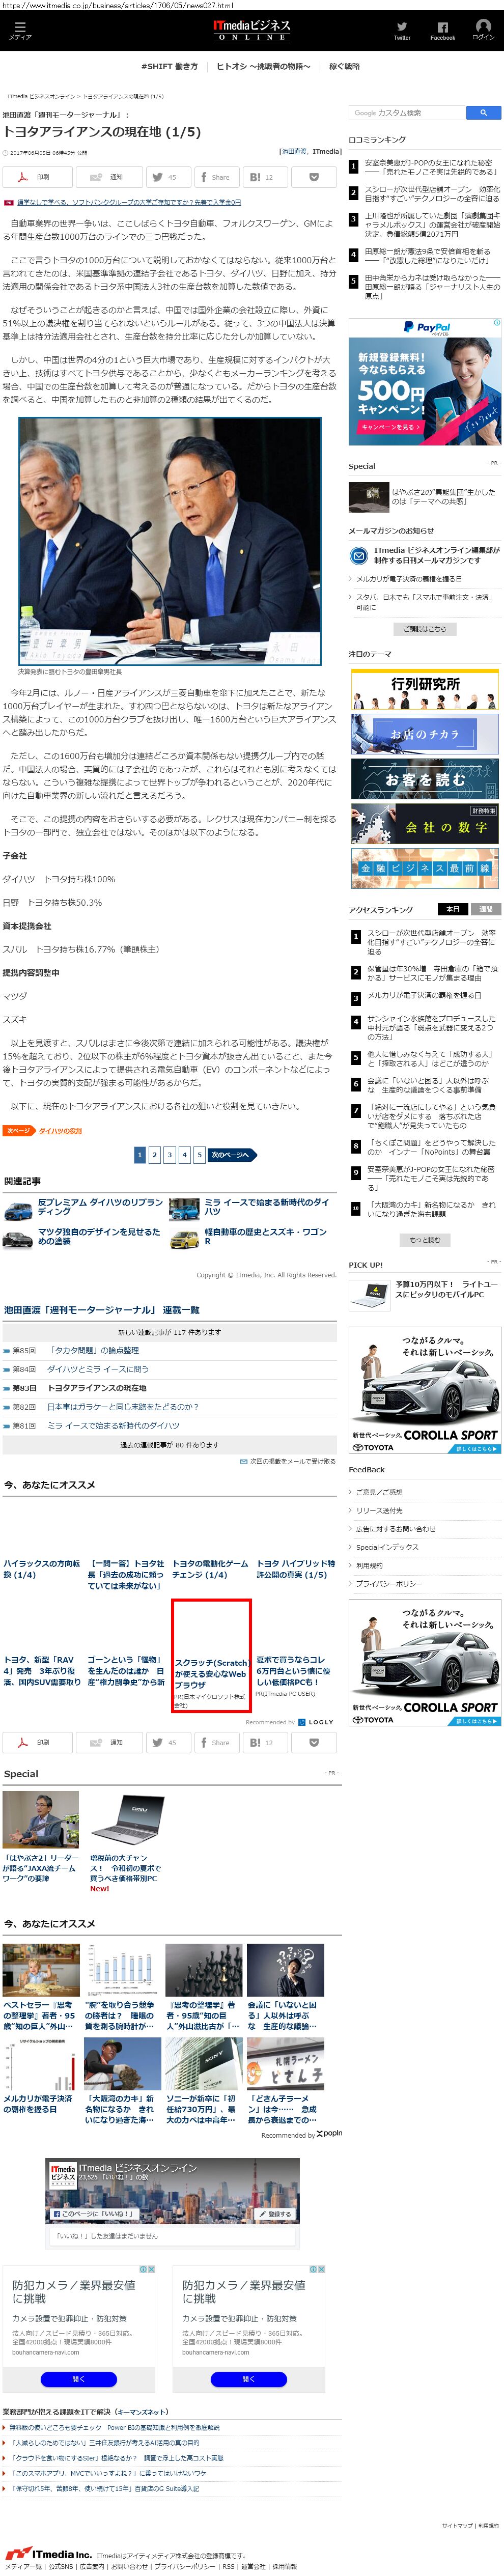Open the #SHIFT 働き方 nav item
Viewport: 504px width, 2576px height.
pos(169,67)
